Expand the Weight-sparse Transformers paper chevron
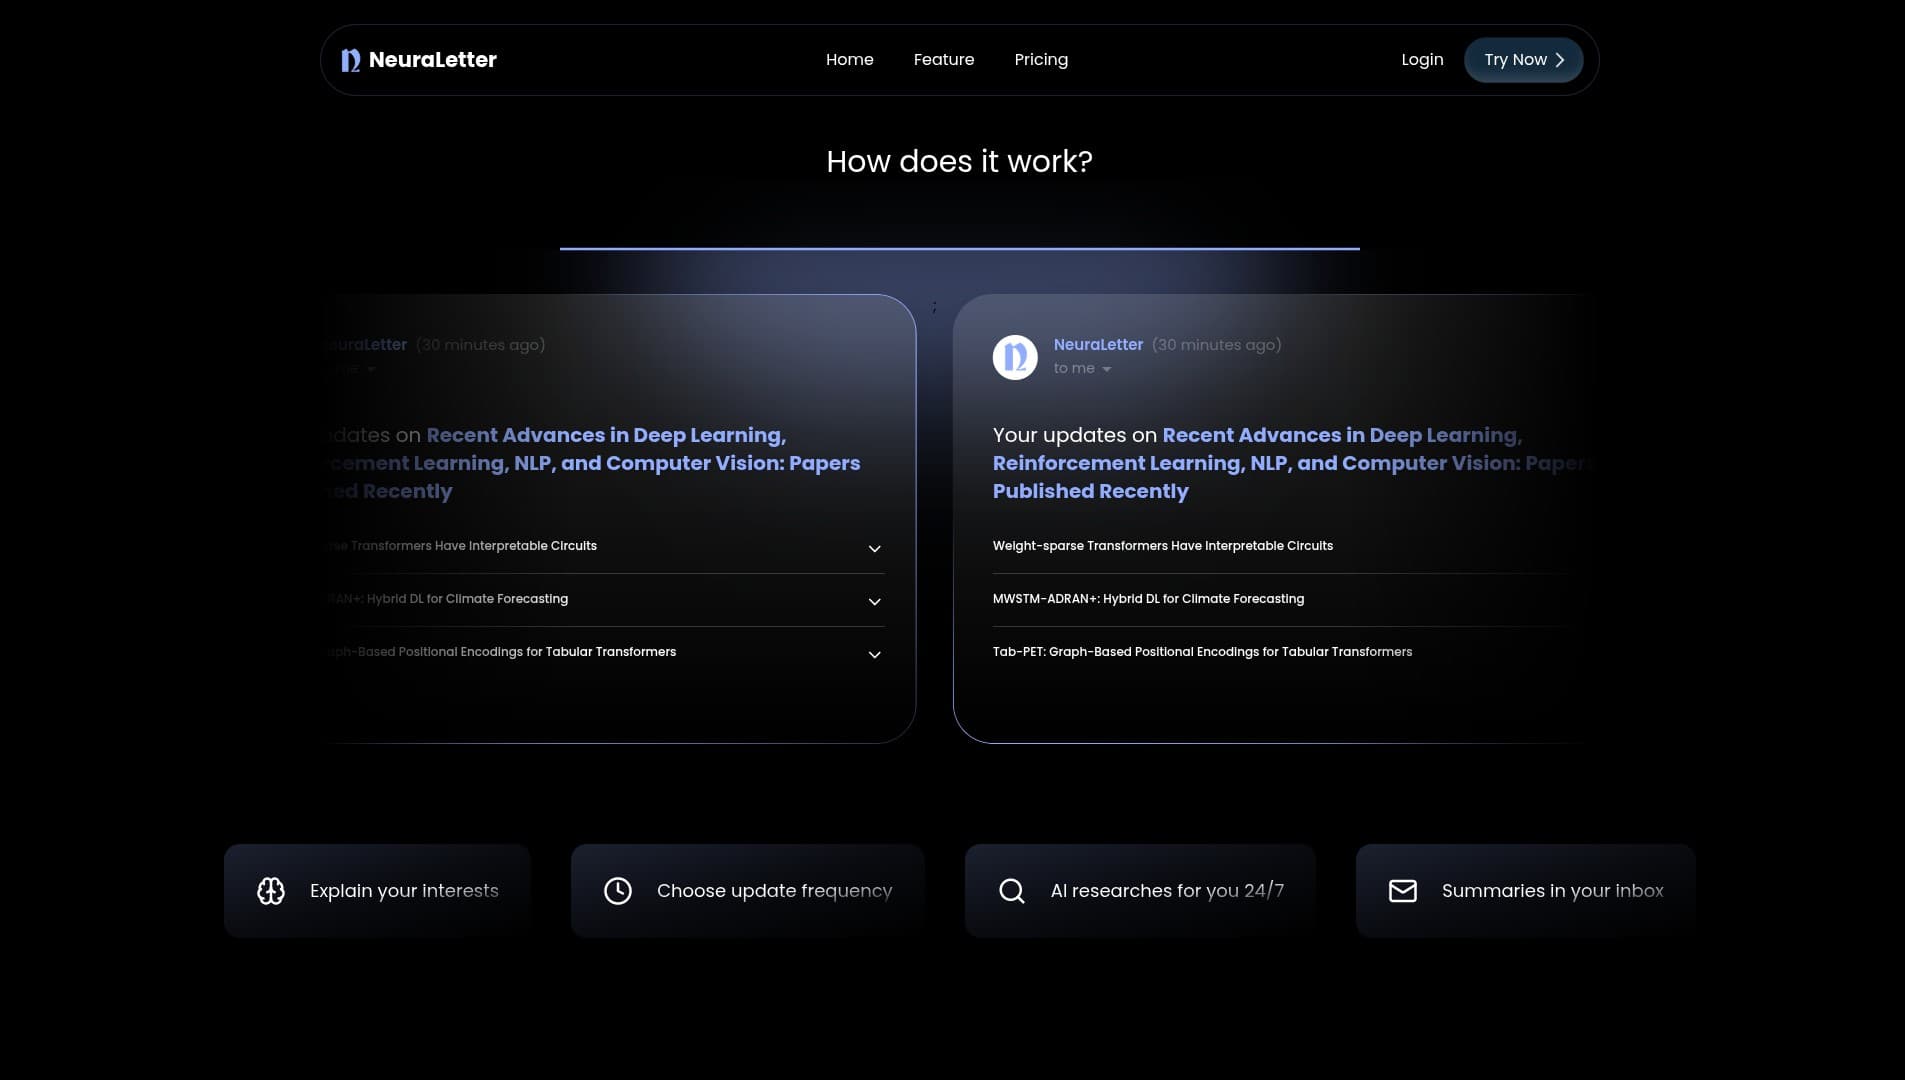The height and width of the screenshot is (1080, 1905). [874, 549]
